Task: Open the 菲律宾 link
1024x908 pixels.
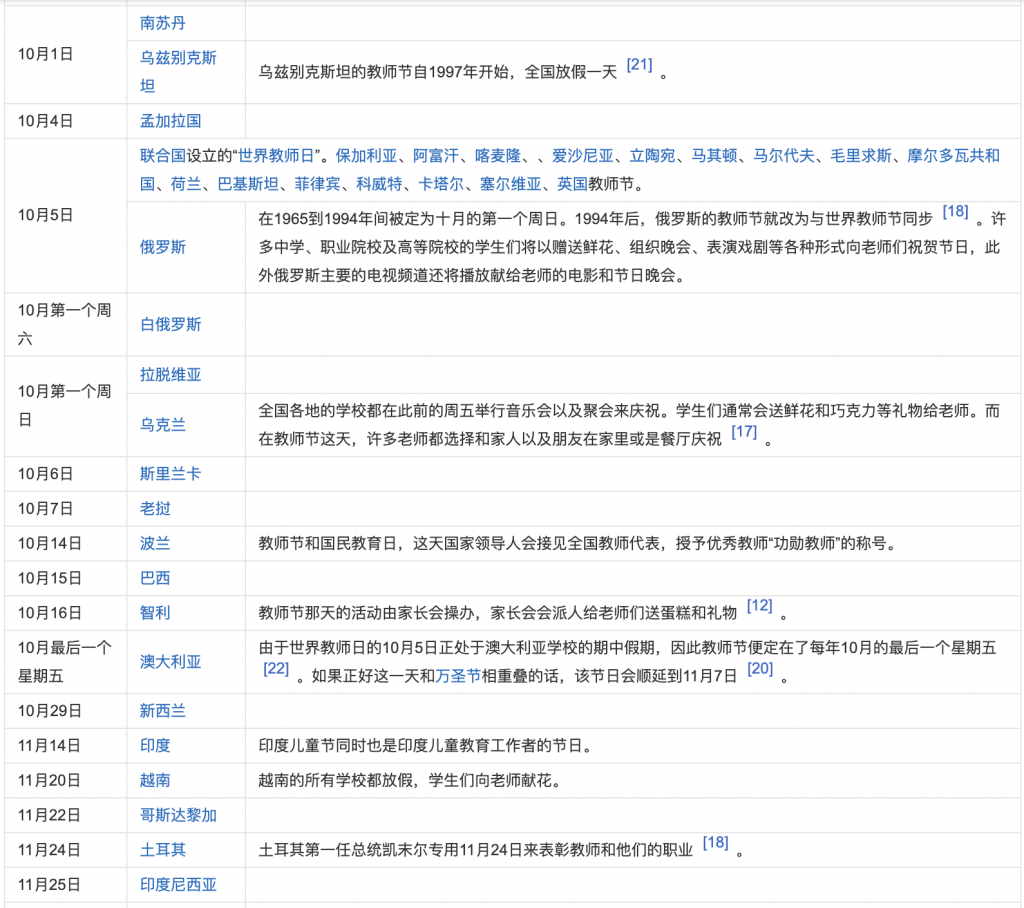Action: (317, 185)
